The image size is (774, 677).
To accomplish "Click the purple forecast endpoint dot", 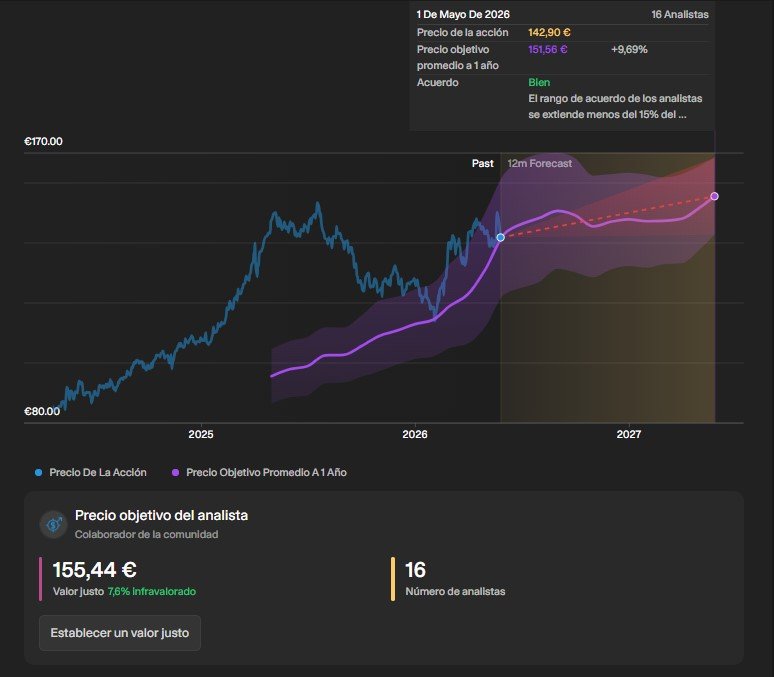I will [714, 197].
